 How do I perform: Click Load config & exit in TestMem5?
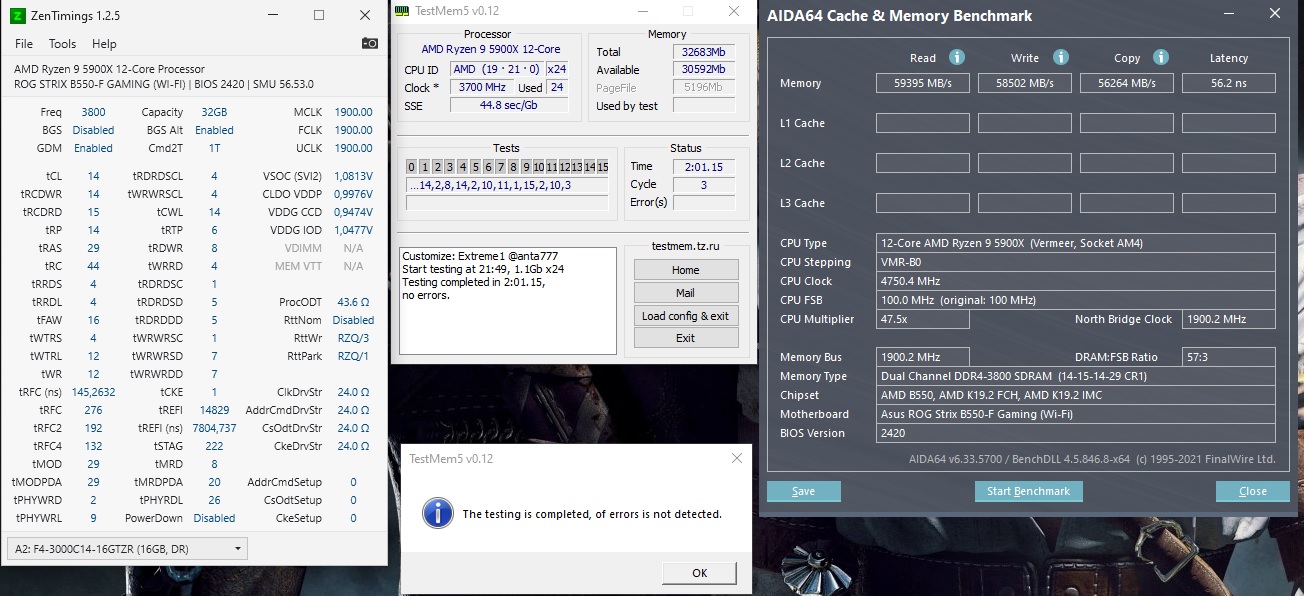(x=686, y=316)
